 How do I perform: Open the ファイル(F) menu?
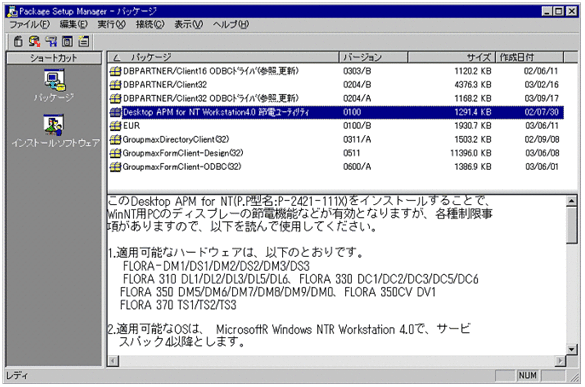(x=29, y=25)
